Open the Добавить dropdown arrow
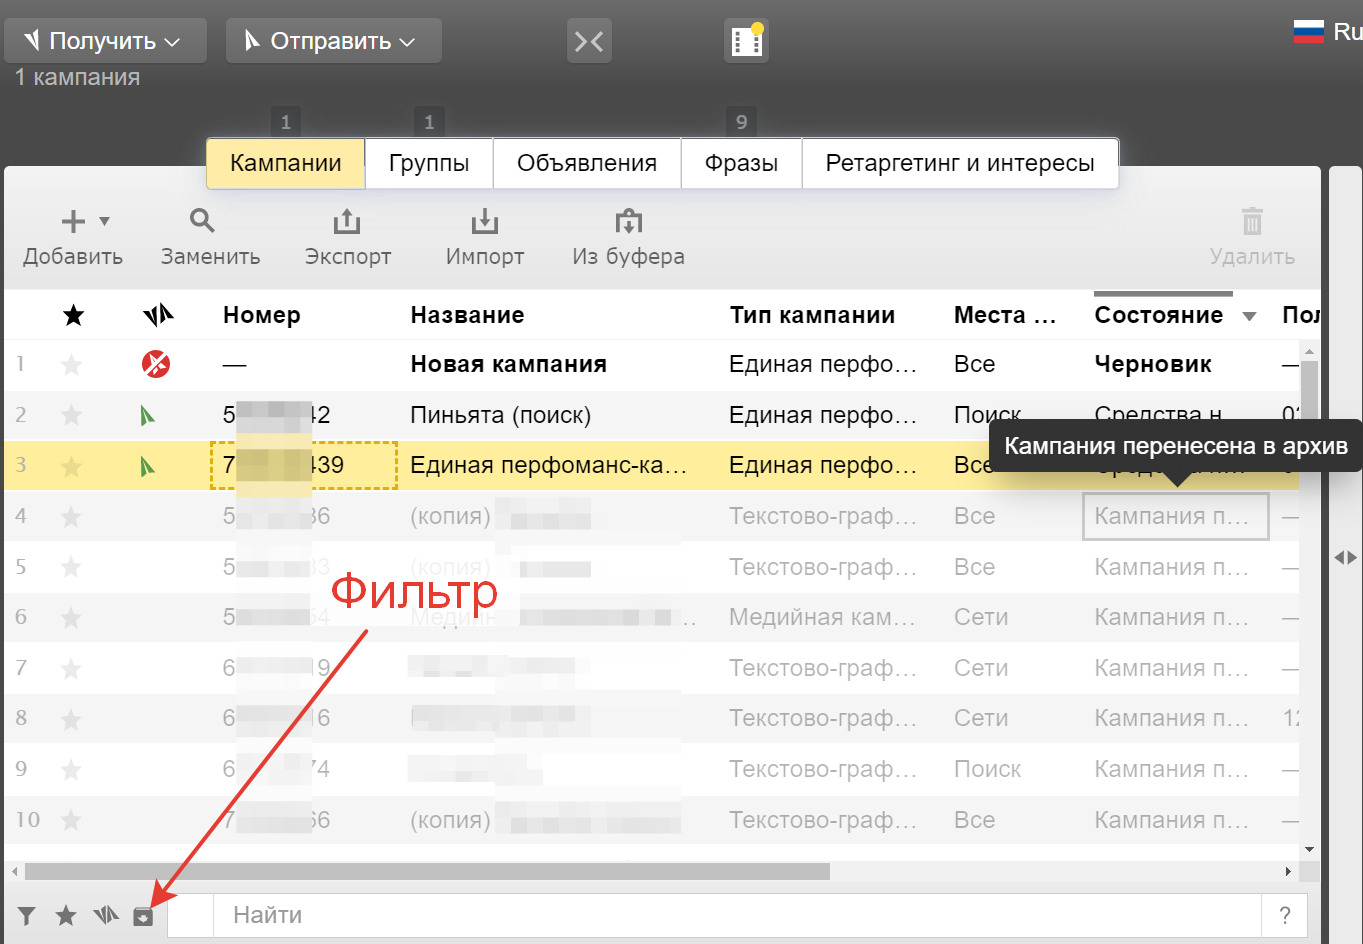Image resolution: width=1363 pixels, height=944 pixels. point(104,221)
